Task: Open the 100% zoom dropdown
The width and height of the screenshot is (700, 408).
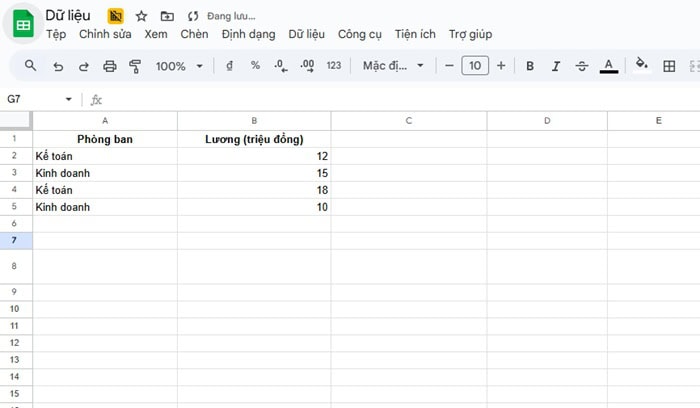Action: point(179,66)
